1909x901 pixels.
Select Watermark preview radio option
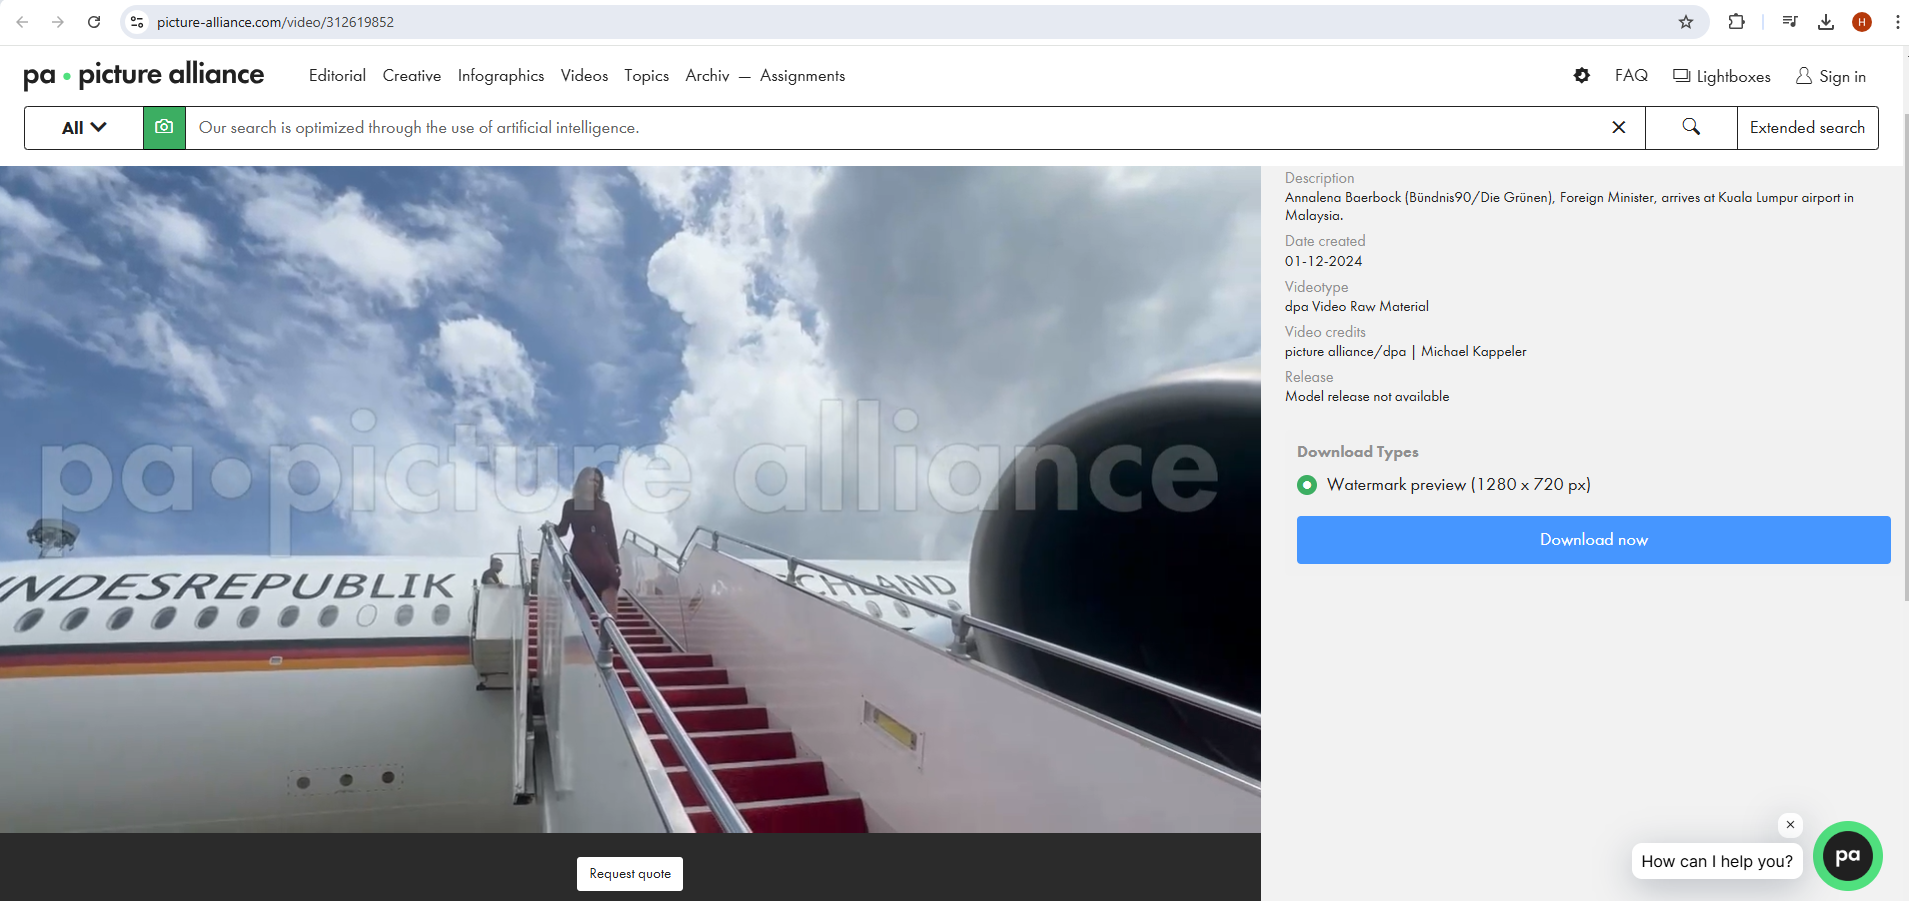(1306, 485)
